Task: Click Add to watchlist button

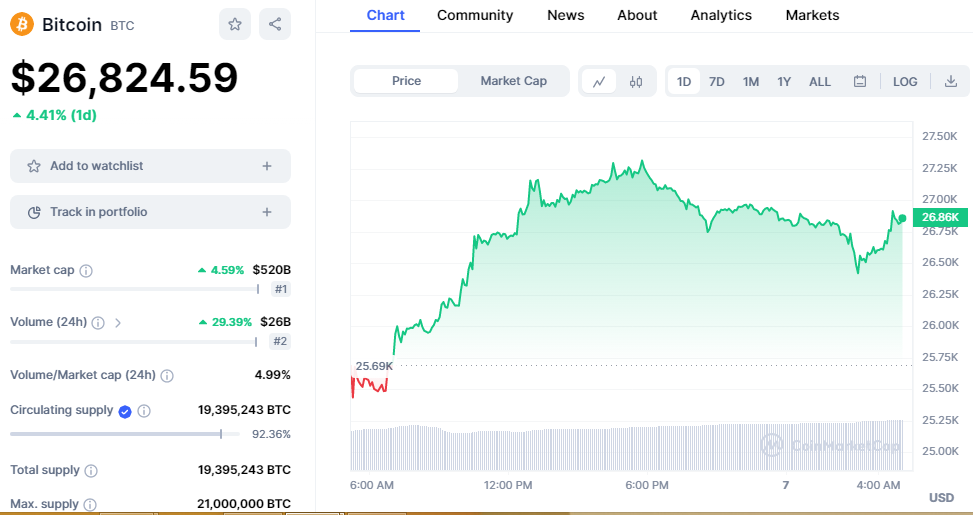Action: 150,166
